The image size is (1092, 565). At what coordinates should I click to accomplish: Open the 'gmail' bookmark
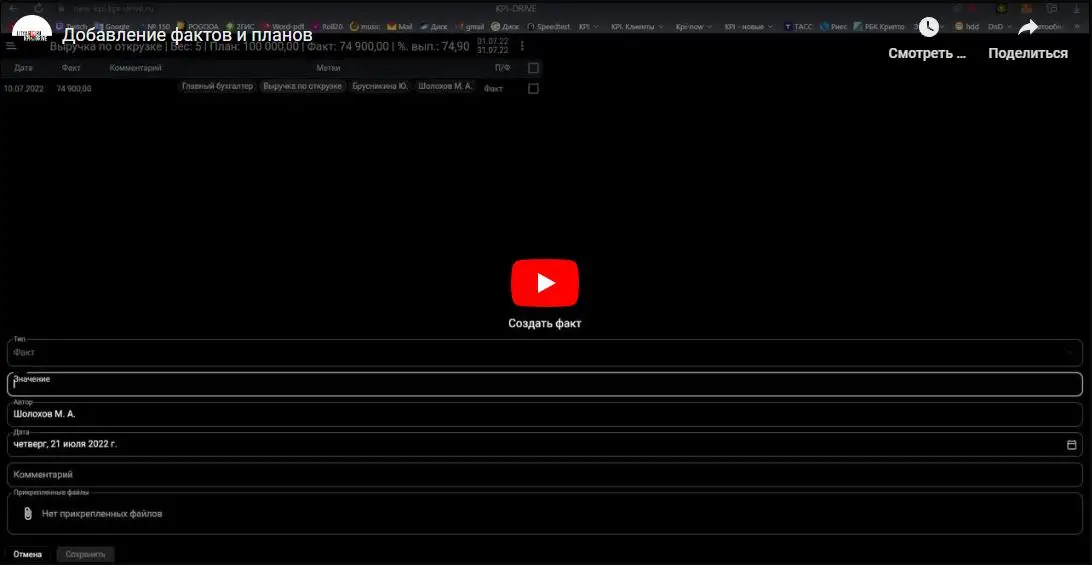469,26
